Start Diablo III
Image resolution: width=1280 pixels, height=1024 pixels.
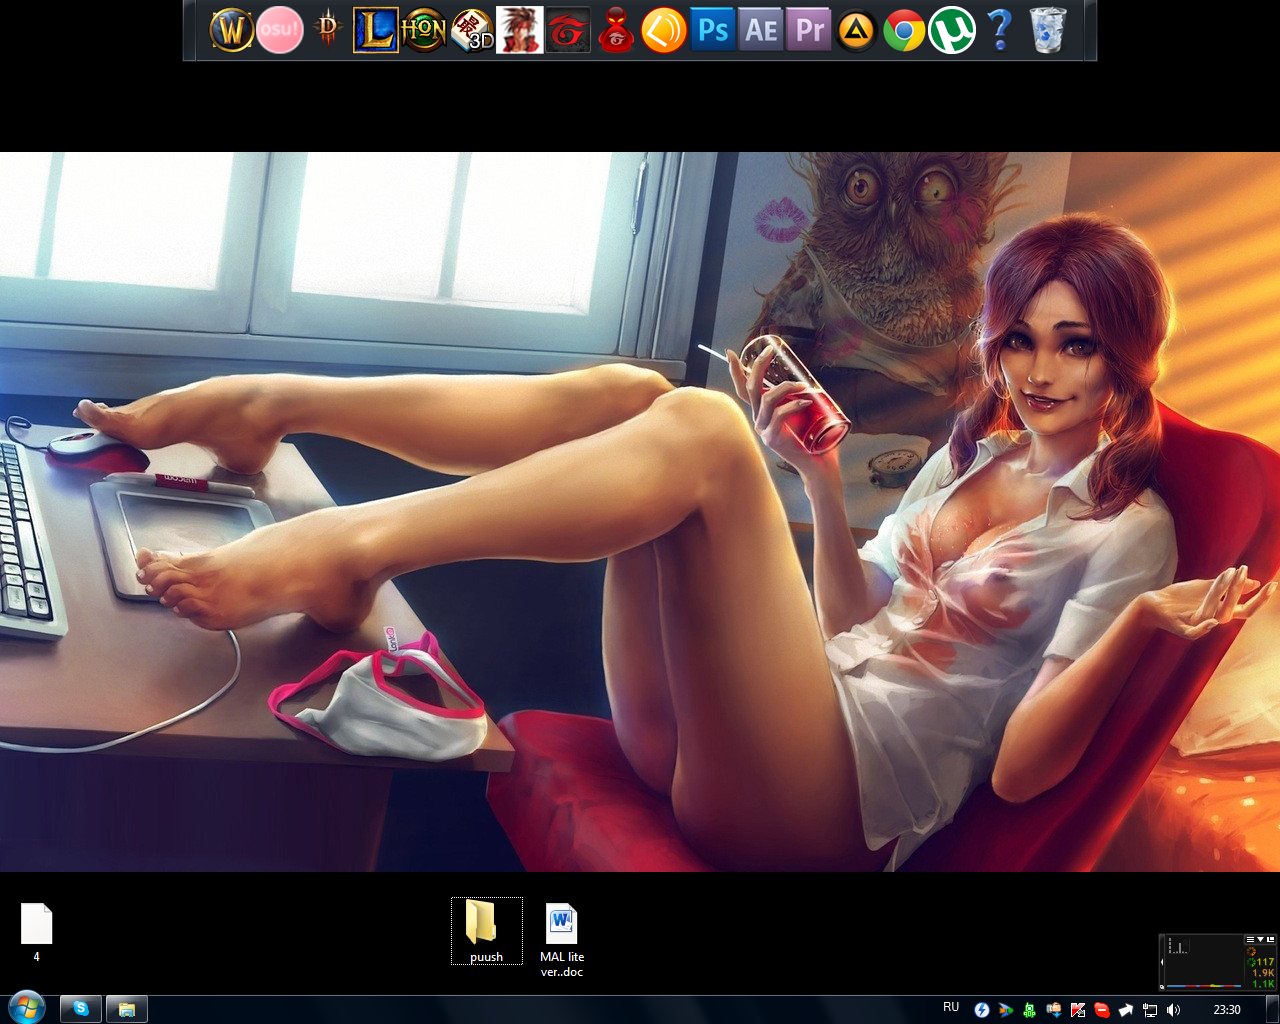(327, 29)
